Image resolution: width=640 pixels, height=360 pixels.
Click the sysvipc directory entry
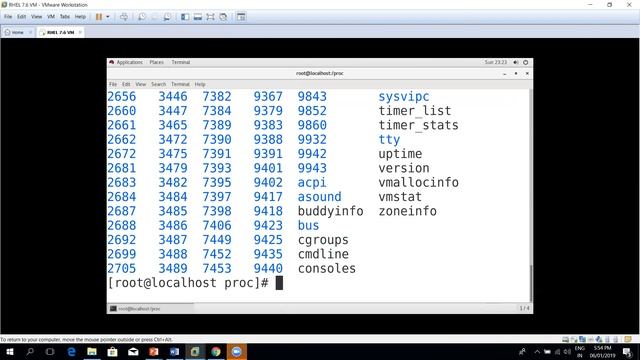[x=404, y=97]
